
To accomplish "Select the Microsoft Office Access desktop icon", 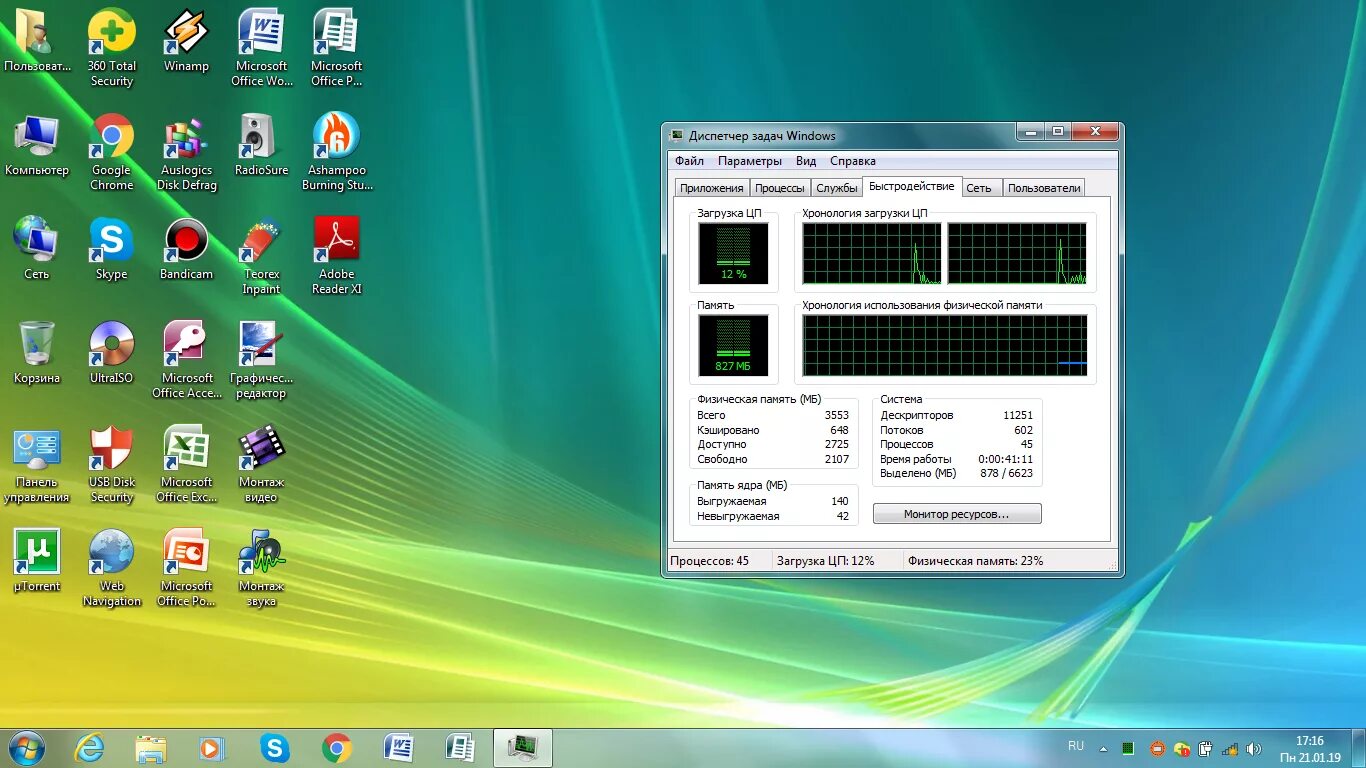I will pos(186,360).
